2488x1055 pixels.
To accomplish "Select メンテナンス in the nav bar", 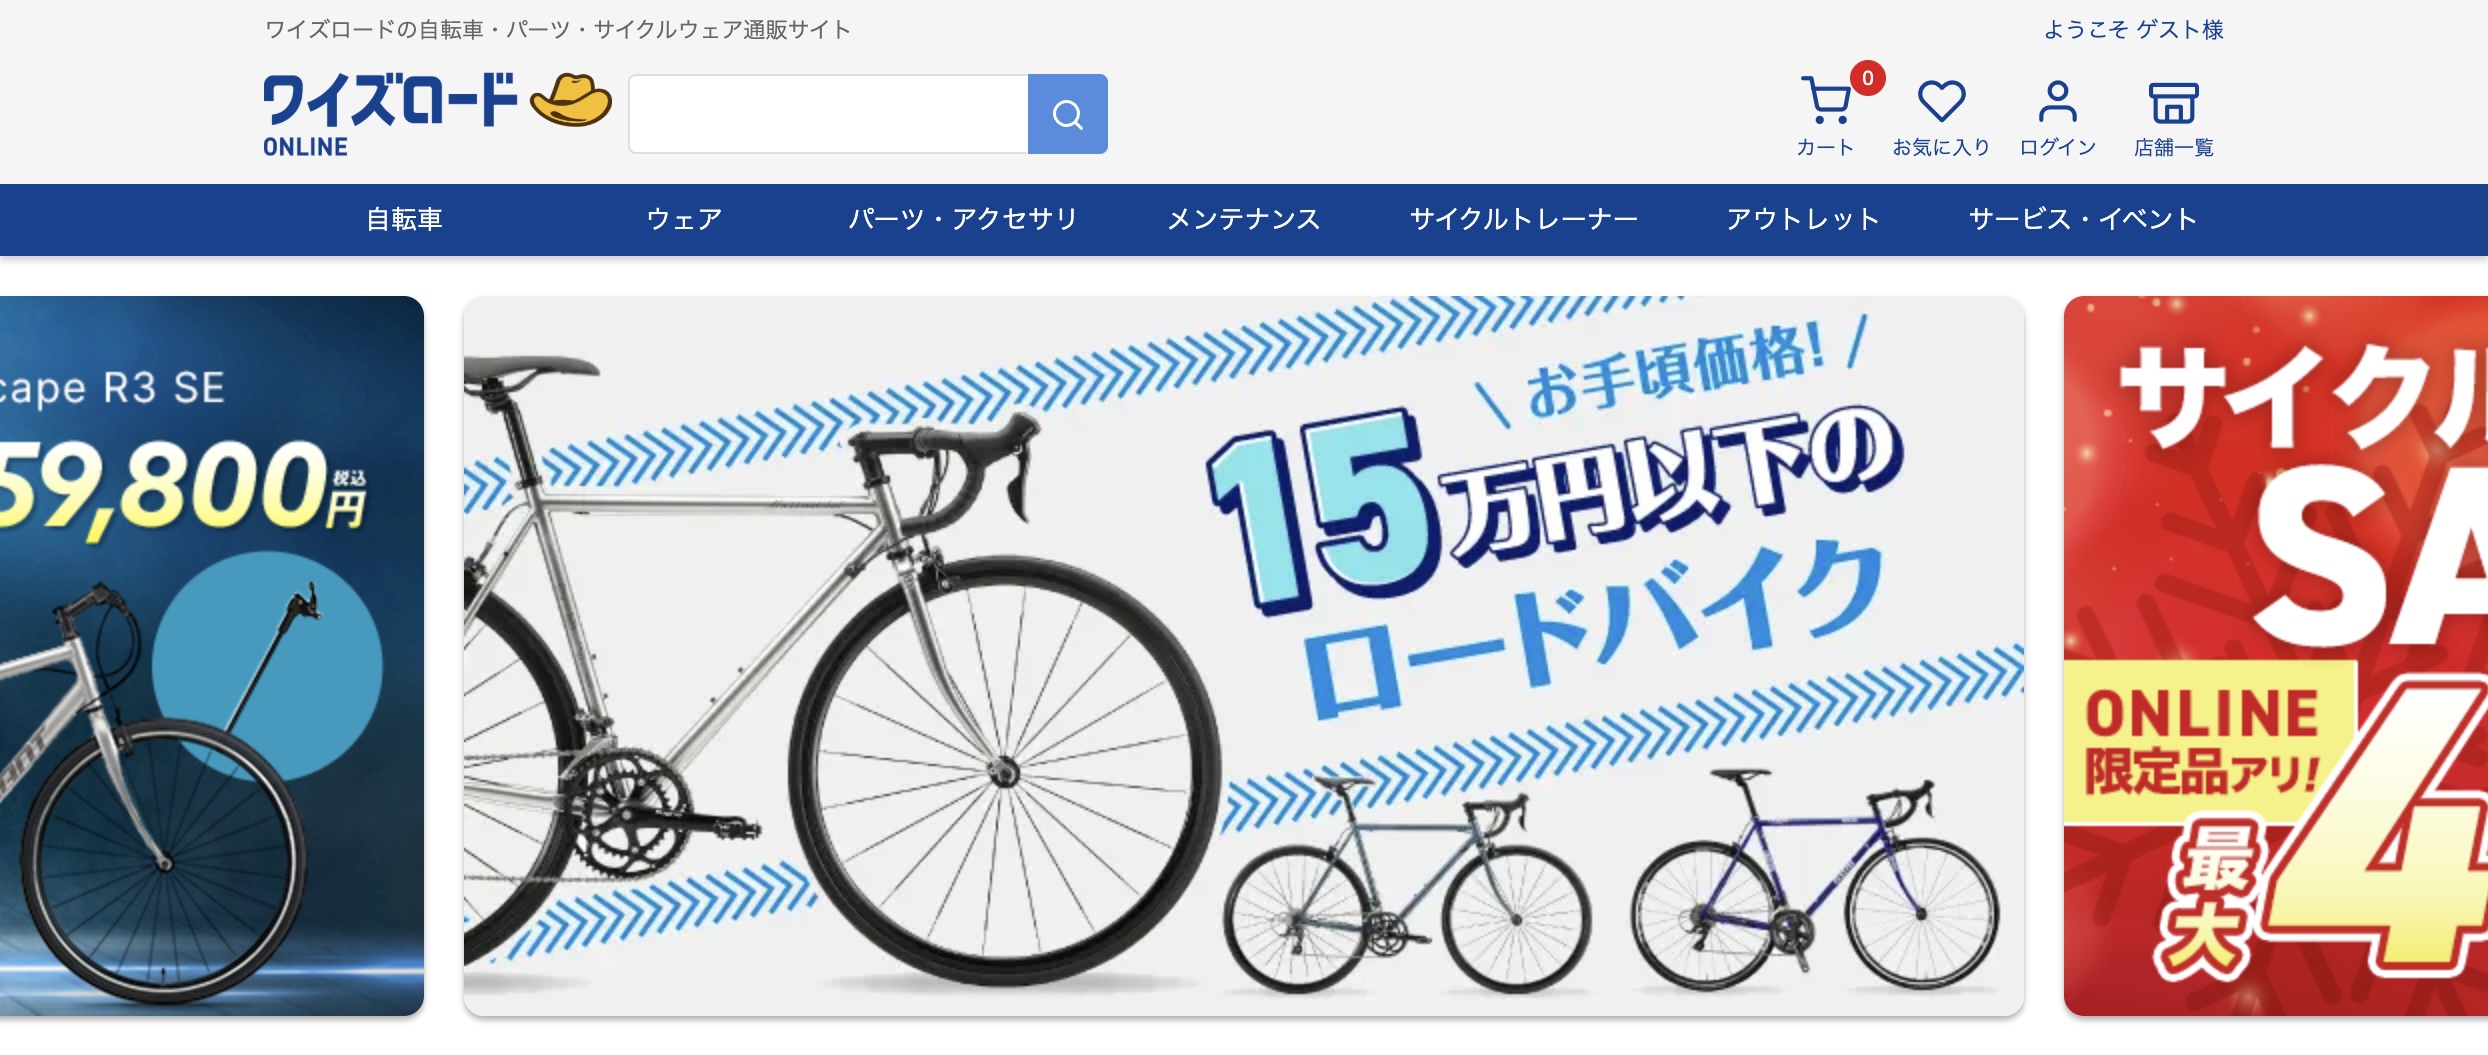I will coord(1244,219).
